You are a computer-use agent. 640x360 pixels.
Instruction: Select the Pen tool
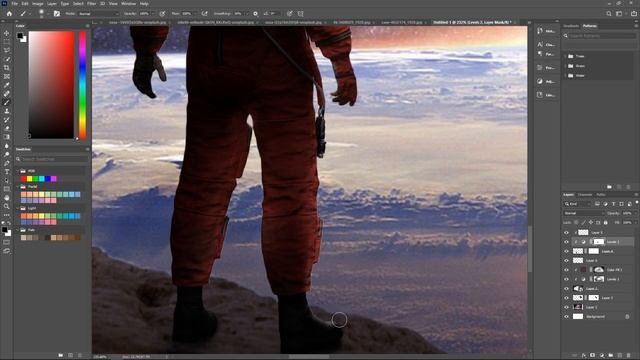click(x=7, y=163)
